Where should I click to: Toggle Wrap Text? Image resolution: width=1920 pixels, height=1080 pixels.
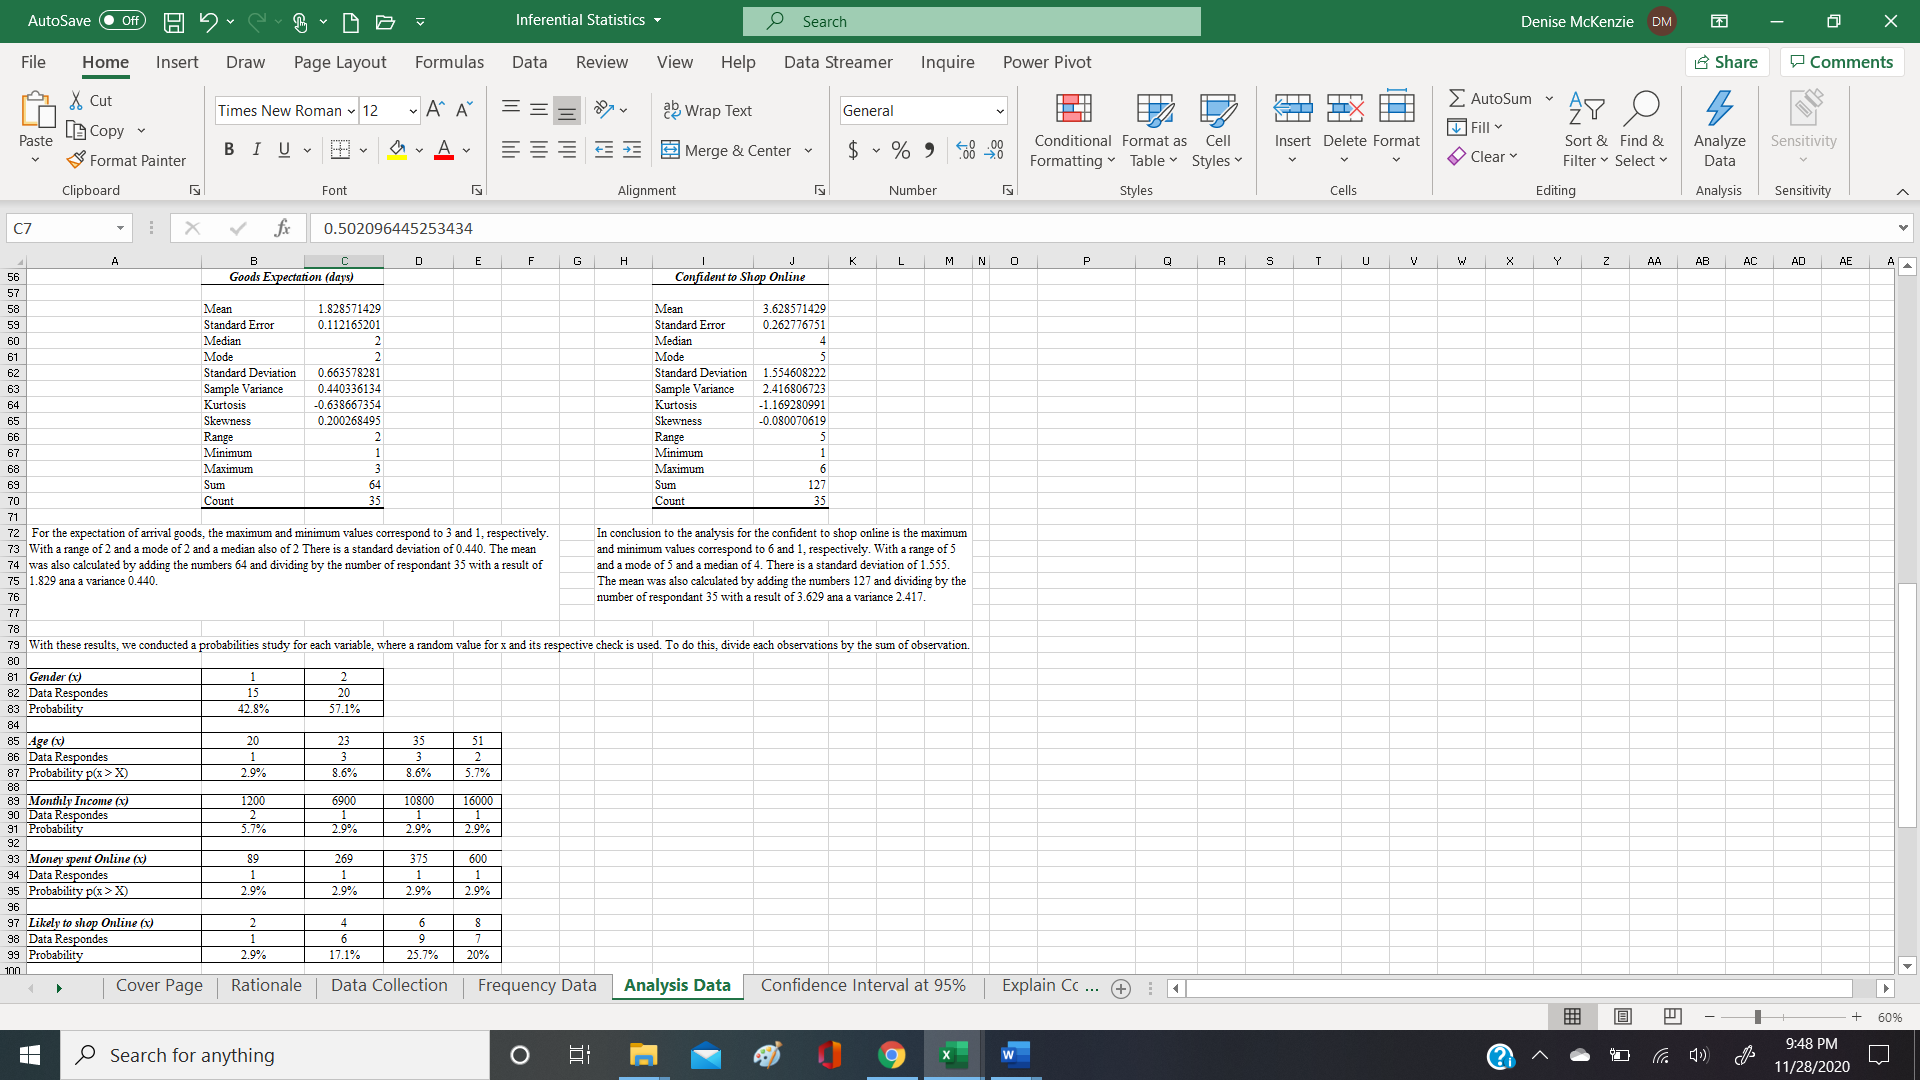tap(708, 111)
